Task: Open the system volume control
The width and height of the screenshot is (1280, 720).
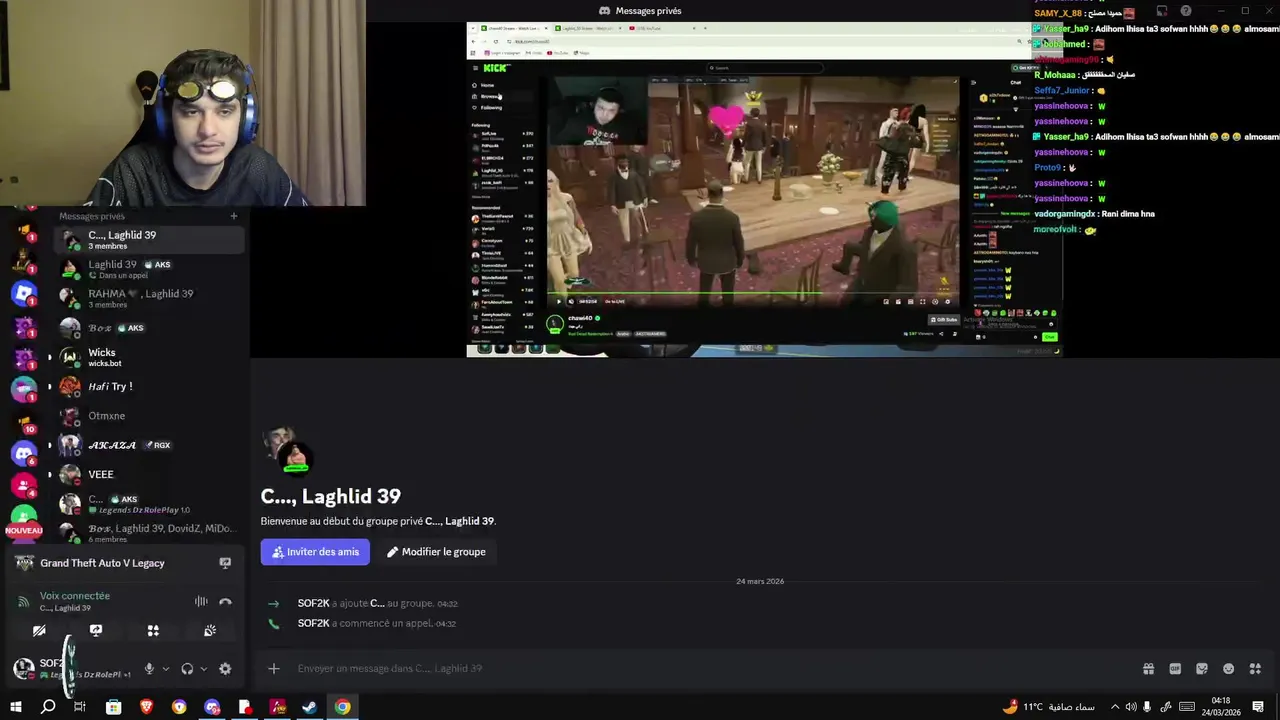Action: coord(1131,707)
